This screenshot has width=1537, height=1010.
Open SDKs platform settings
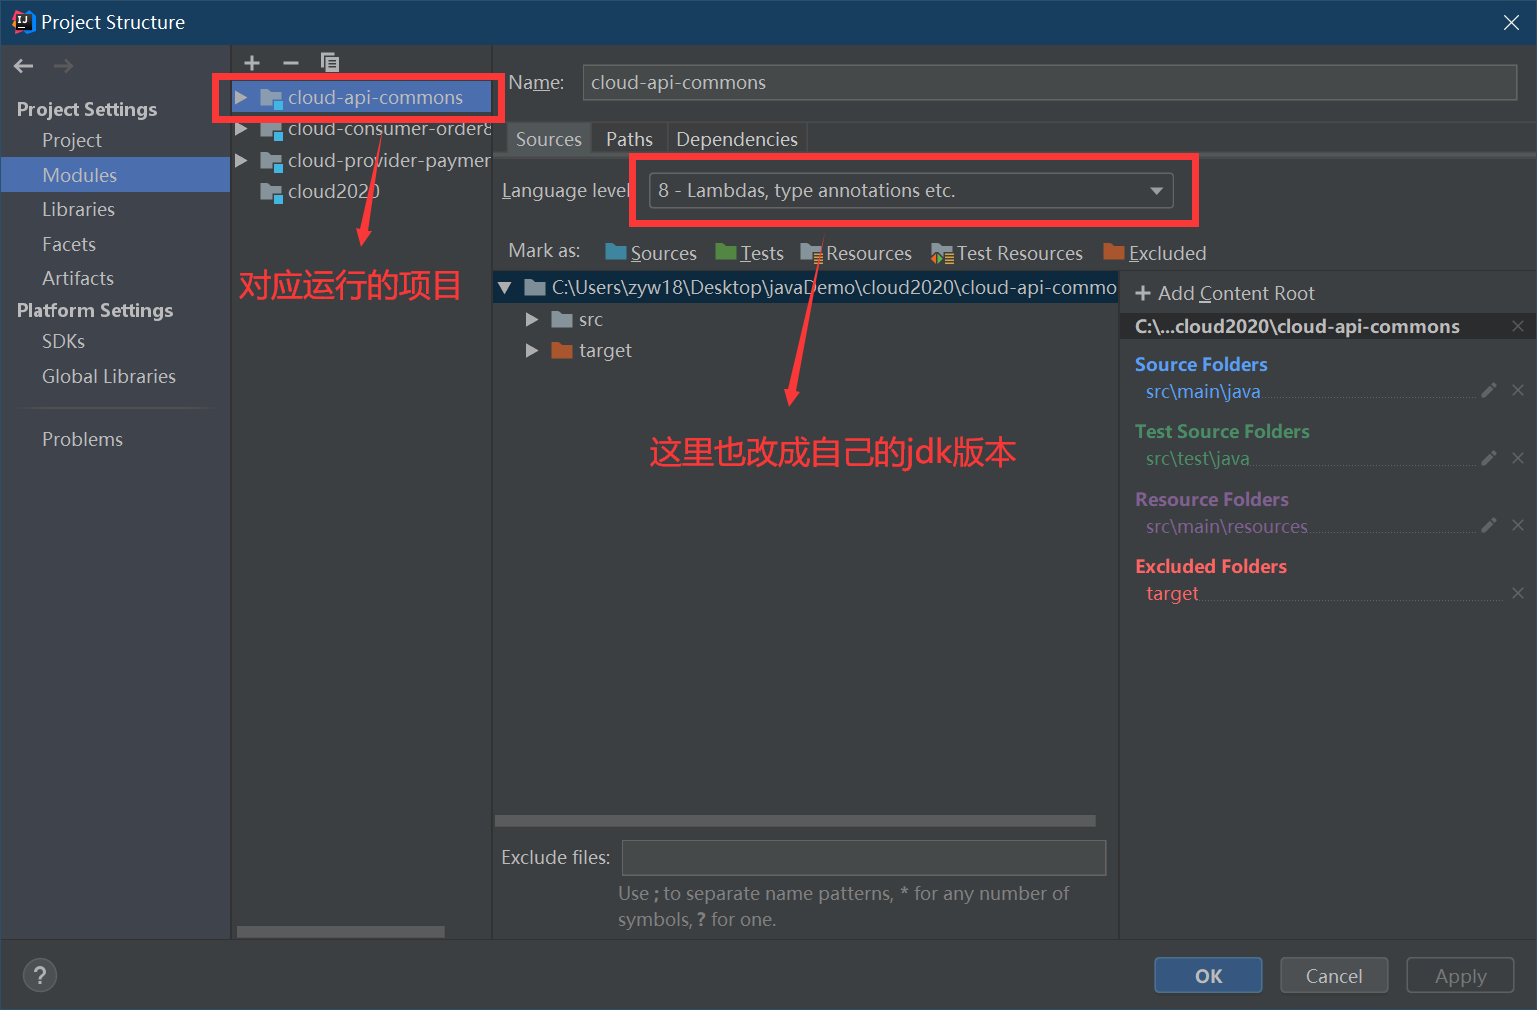click(63, 341)
